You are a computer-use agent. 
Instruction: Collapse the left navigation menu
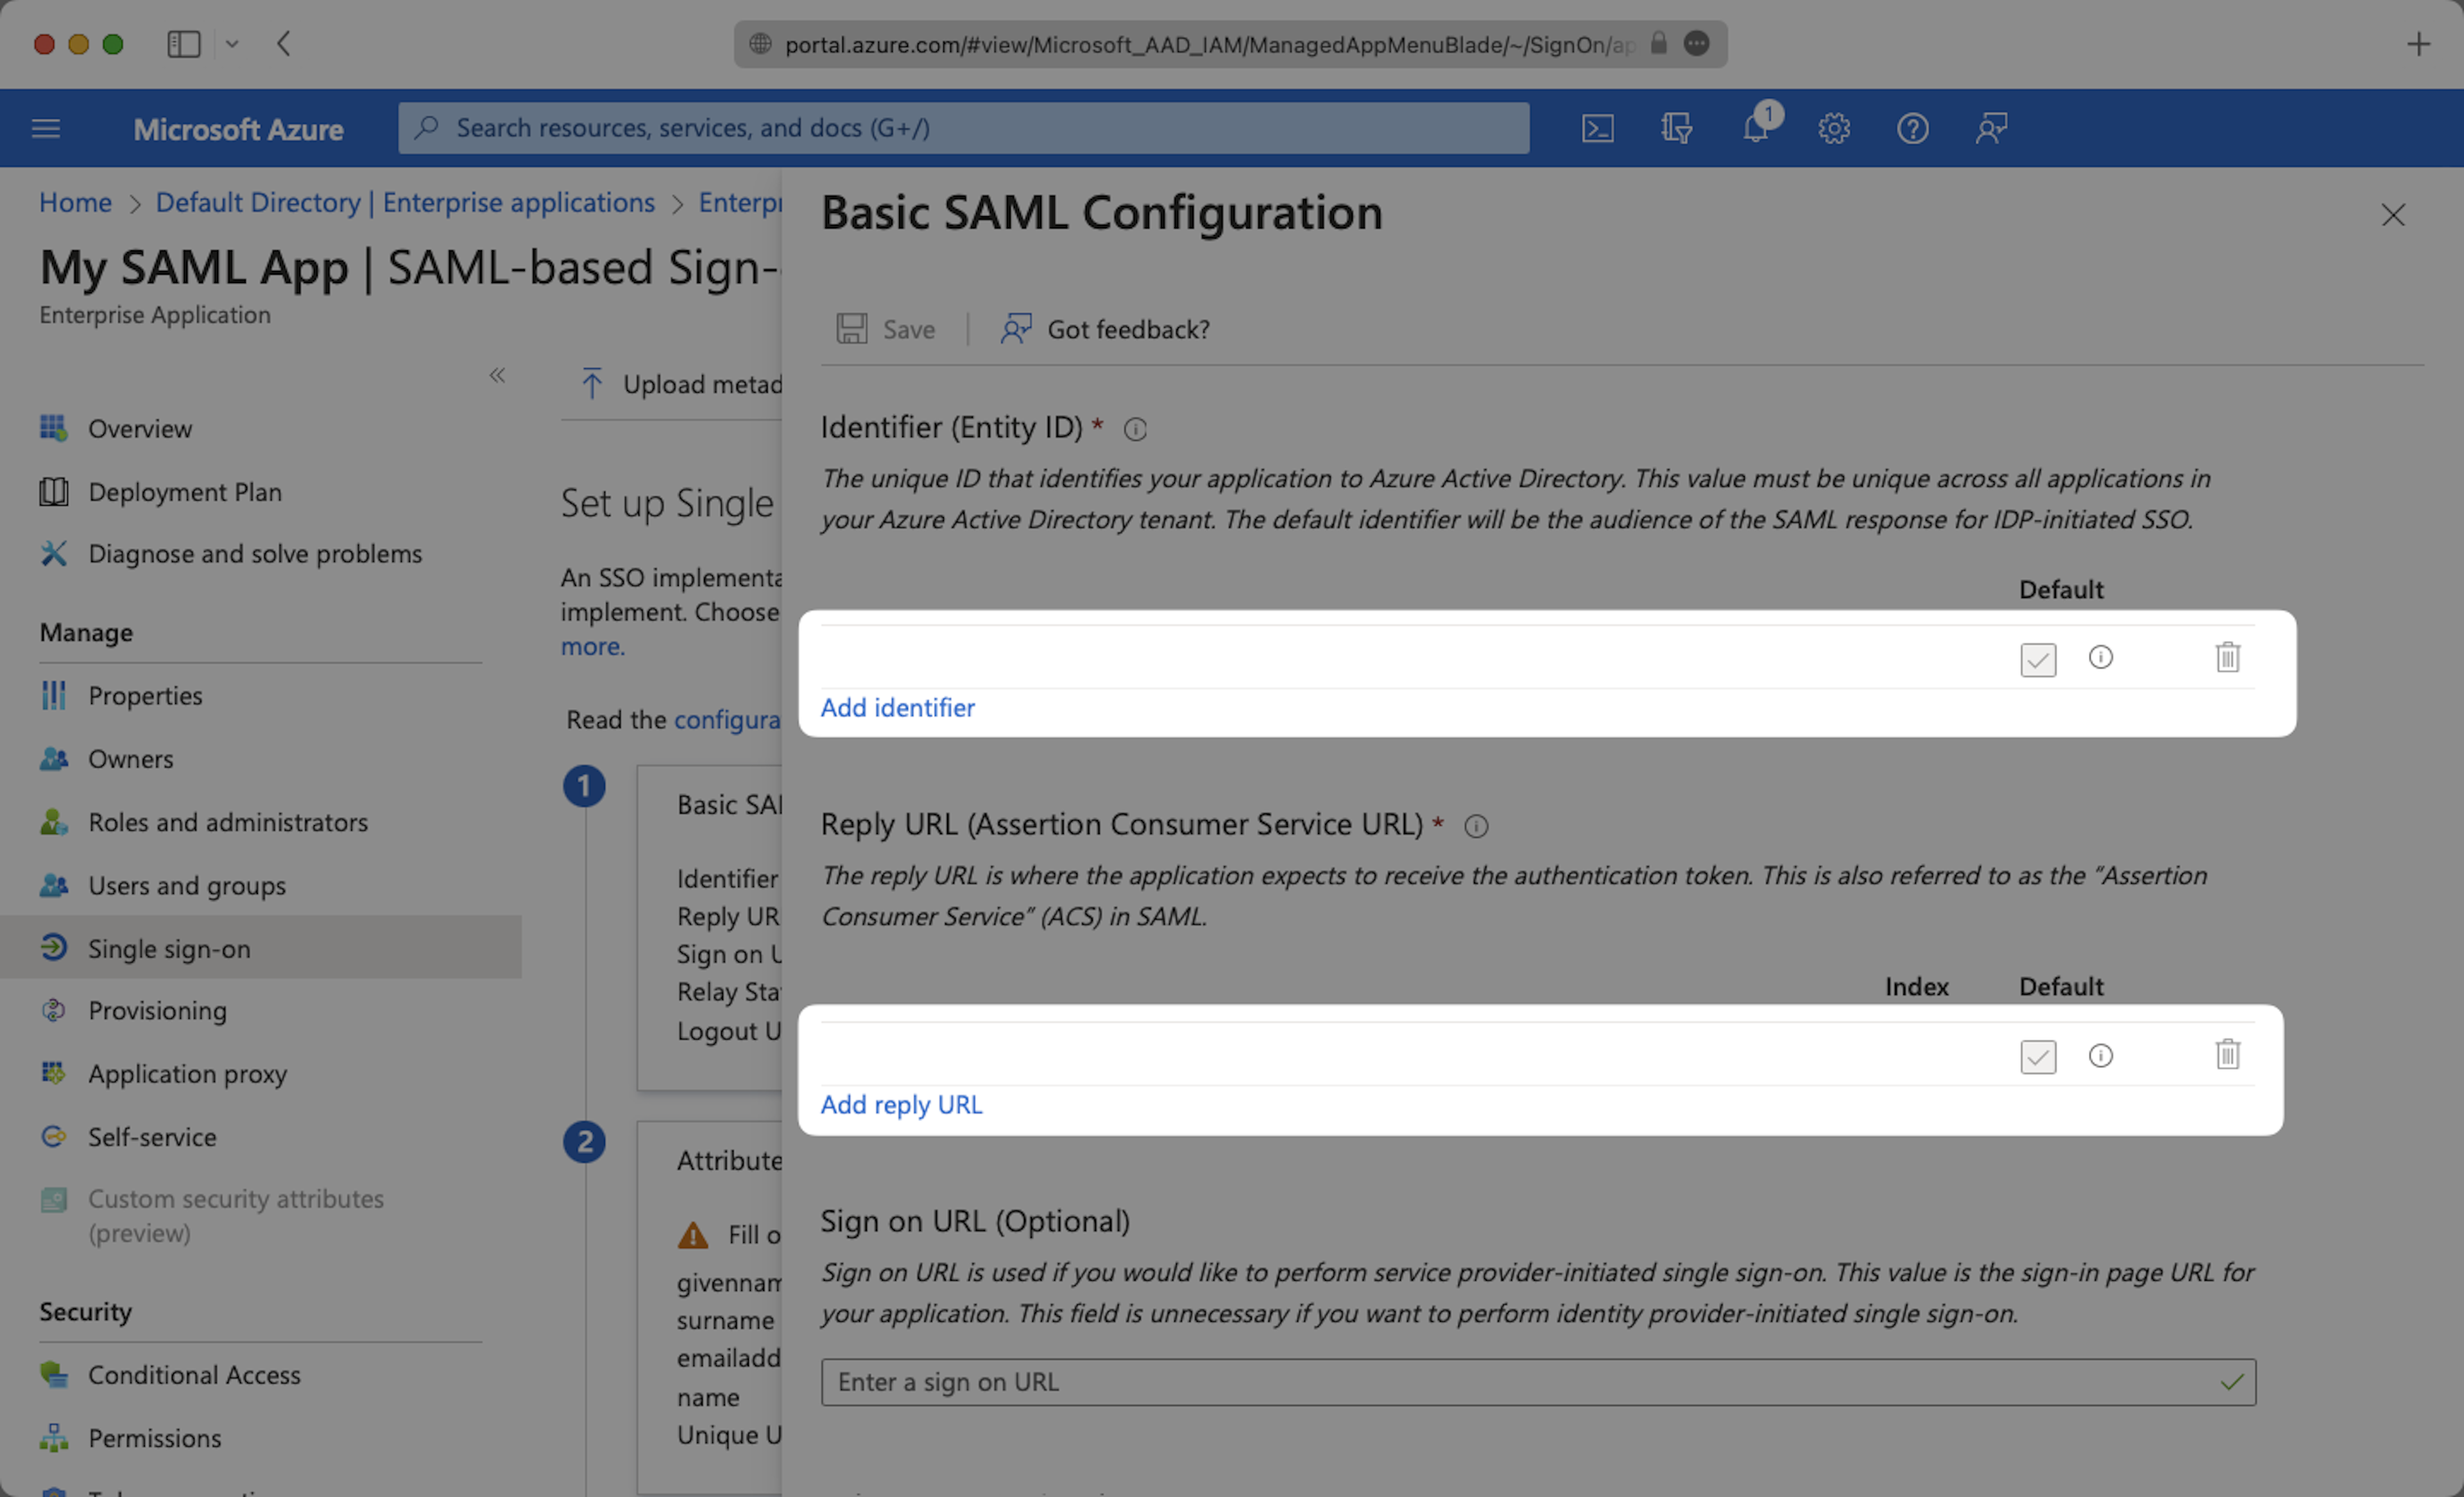click(x=497, y=375)
